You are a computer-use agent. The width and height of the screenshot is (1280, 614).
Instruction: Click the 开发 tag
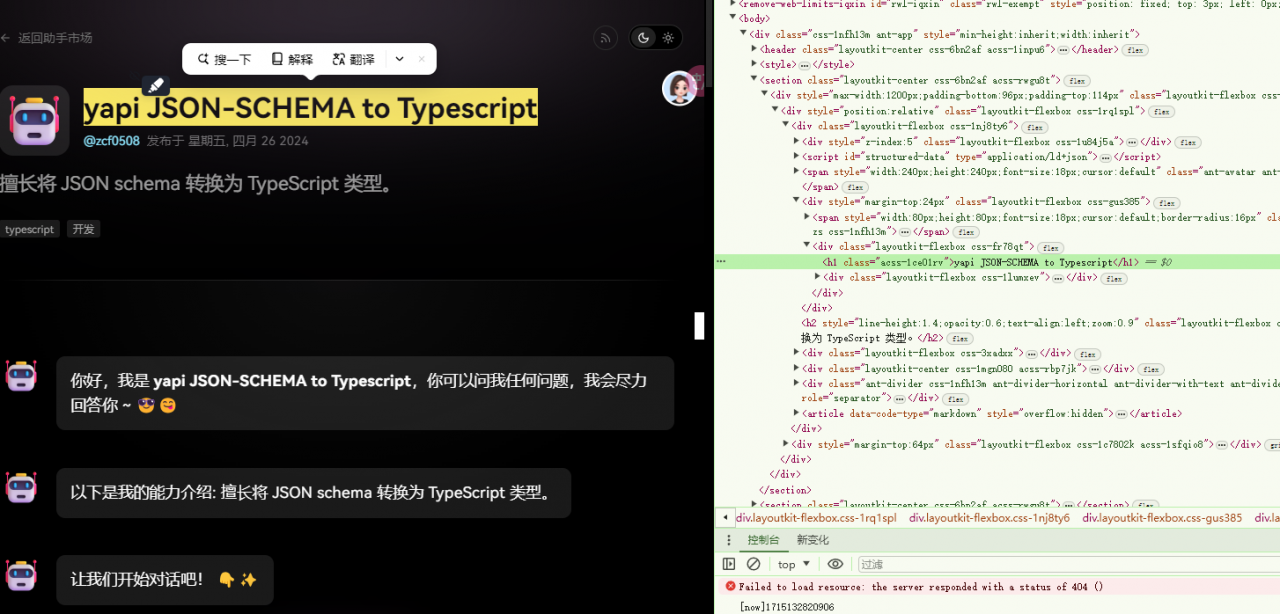click(84, 229)
